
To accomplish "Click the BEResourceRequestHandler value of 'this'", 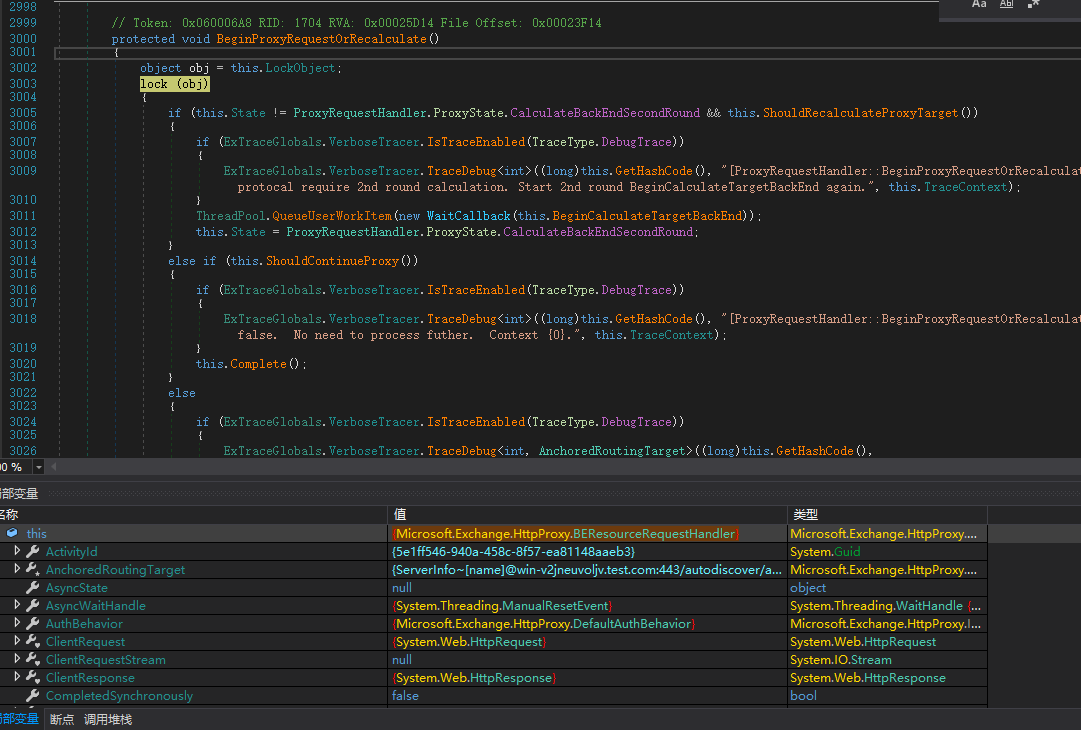I will pos(565,534).
